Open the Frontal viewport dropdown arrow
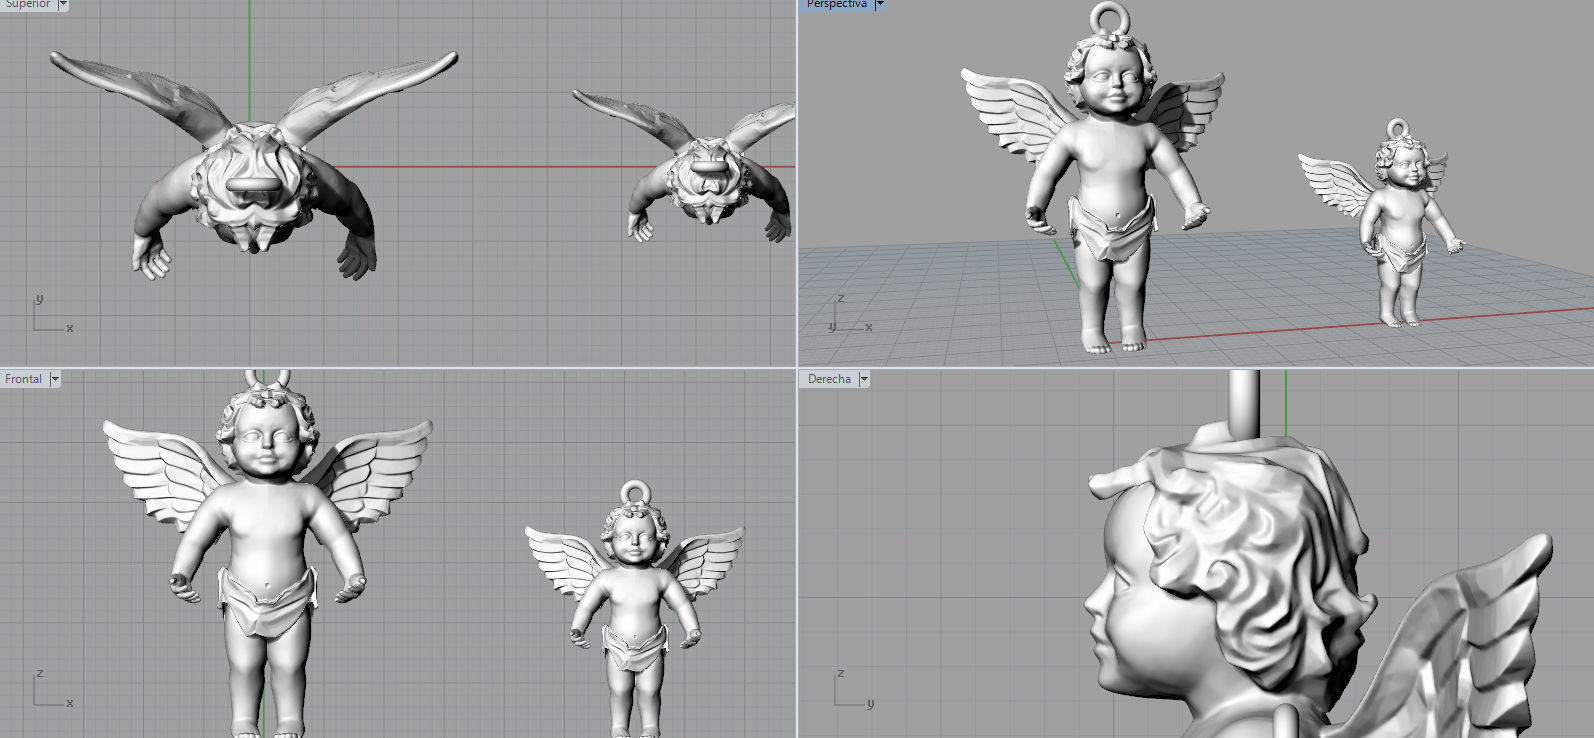The height and width of the screenshot is (738, 1594). 55,379
